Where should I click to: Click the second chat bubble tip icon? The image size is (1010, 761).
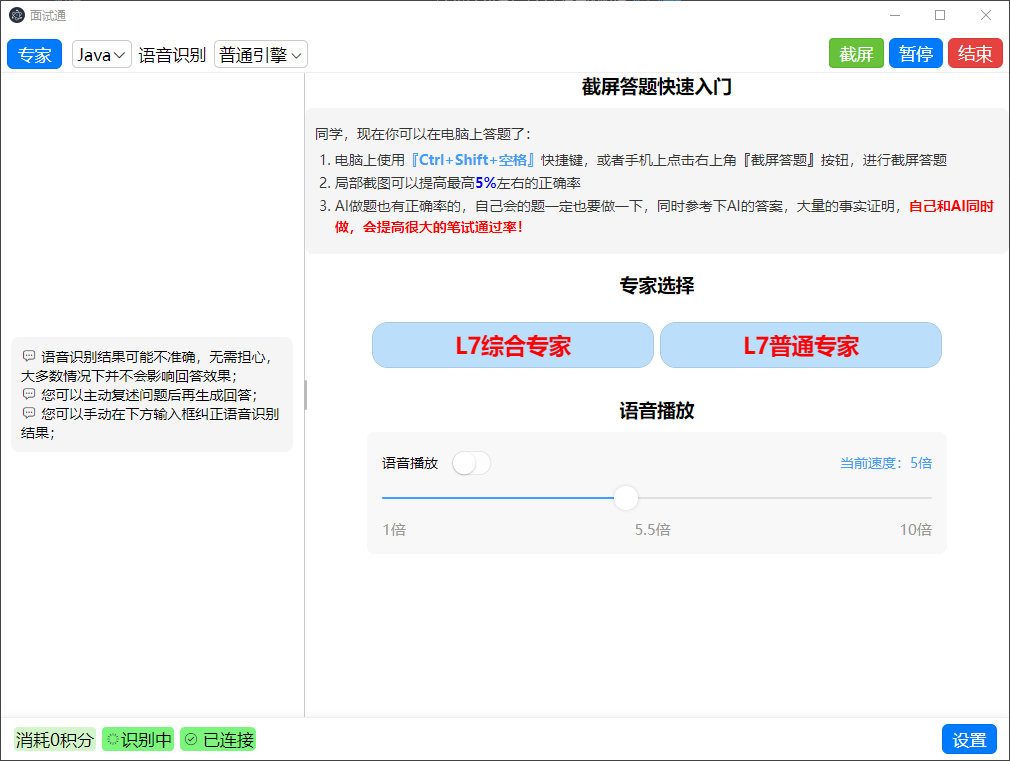pos(29,394)
